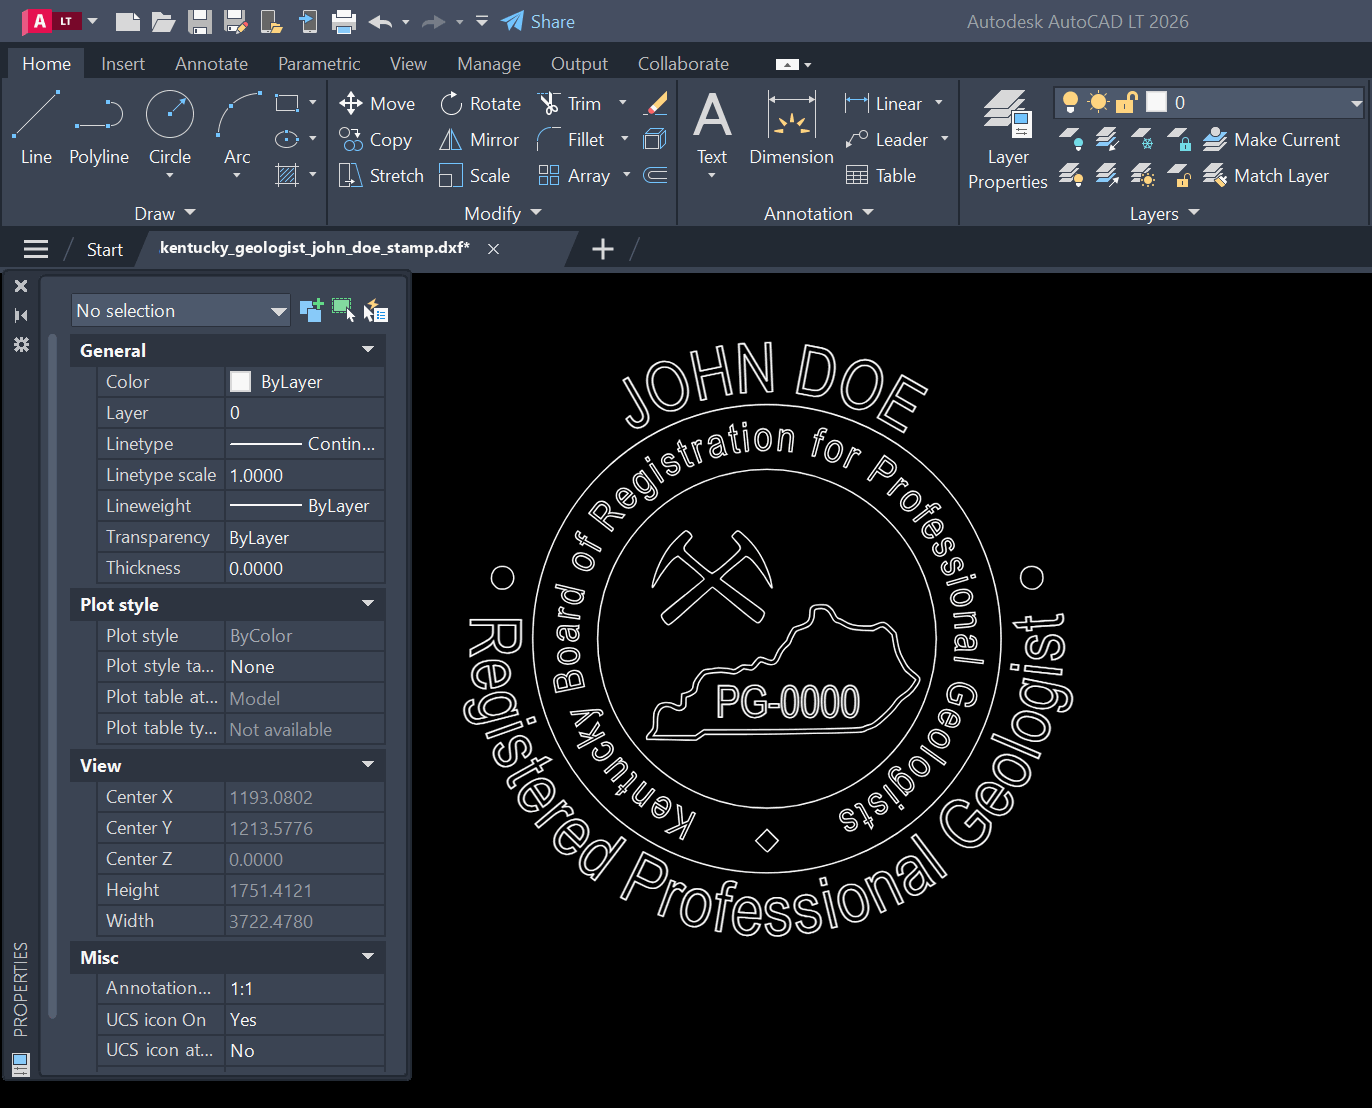
Task: Open the multiline Text tool
Action: [712, 128]
